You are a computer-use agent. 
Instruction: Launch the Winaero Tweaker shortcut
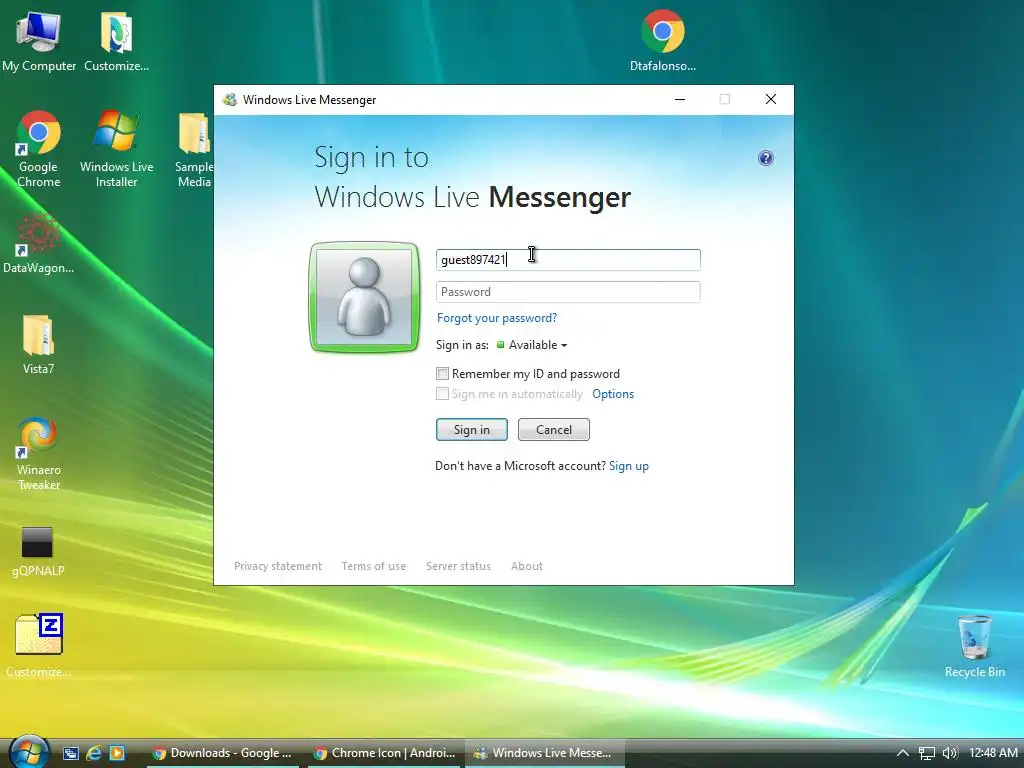pos(39,453)
